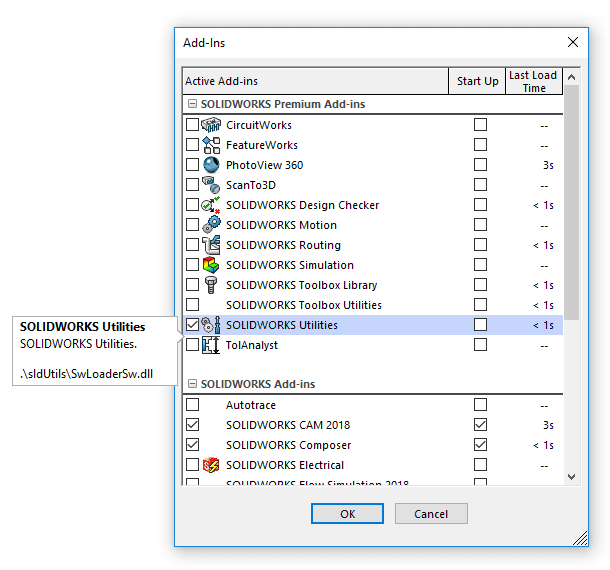This screenshot has width=610, height=570.
Task: Click the scrollbar down arrow
Action: point(572,478)
